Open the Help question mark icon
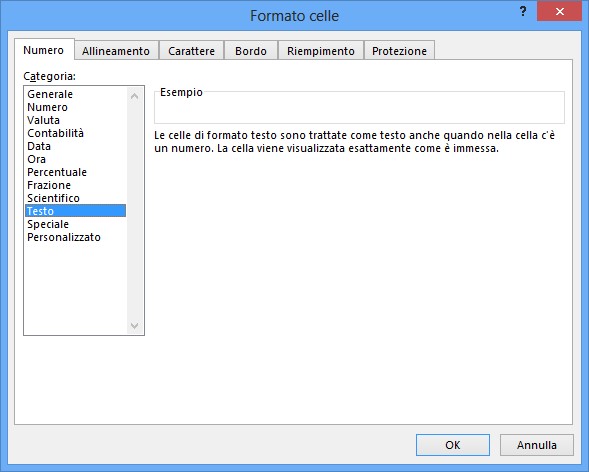589x472 pixels. coord(523,12)
